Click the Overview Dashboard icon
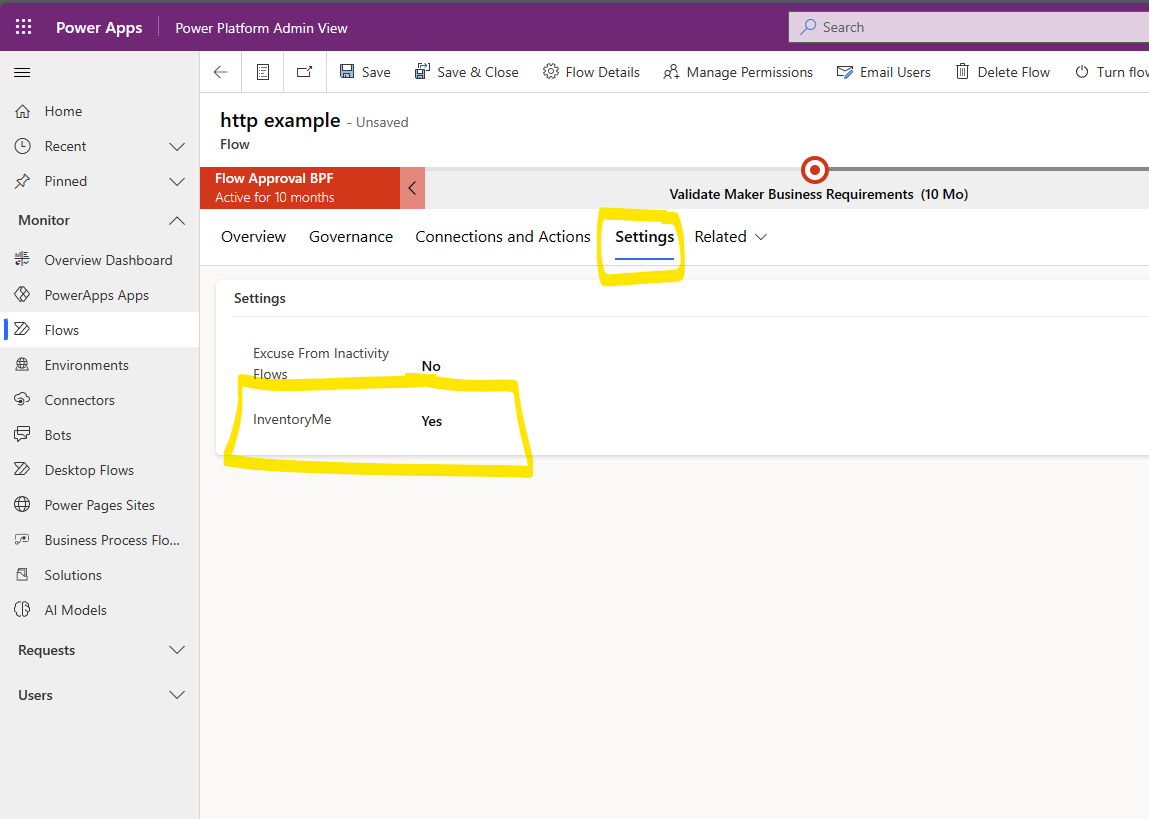The height and width of the screenshot is (819, 1149). 23,259
